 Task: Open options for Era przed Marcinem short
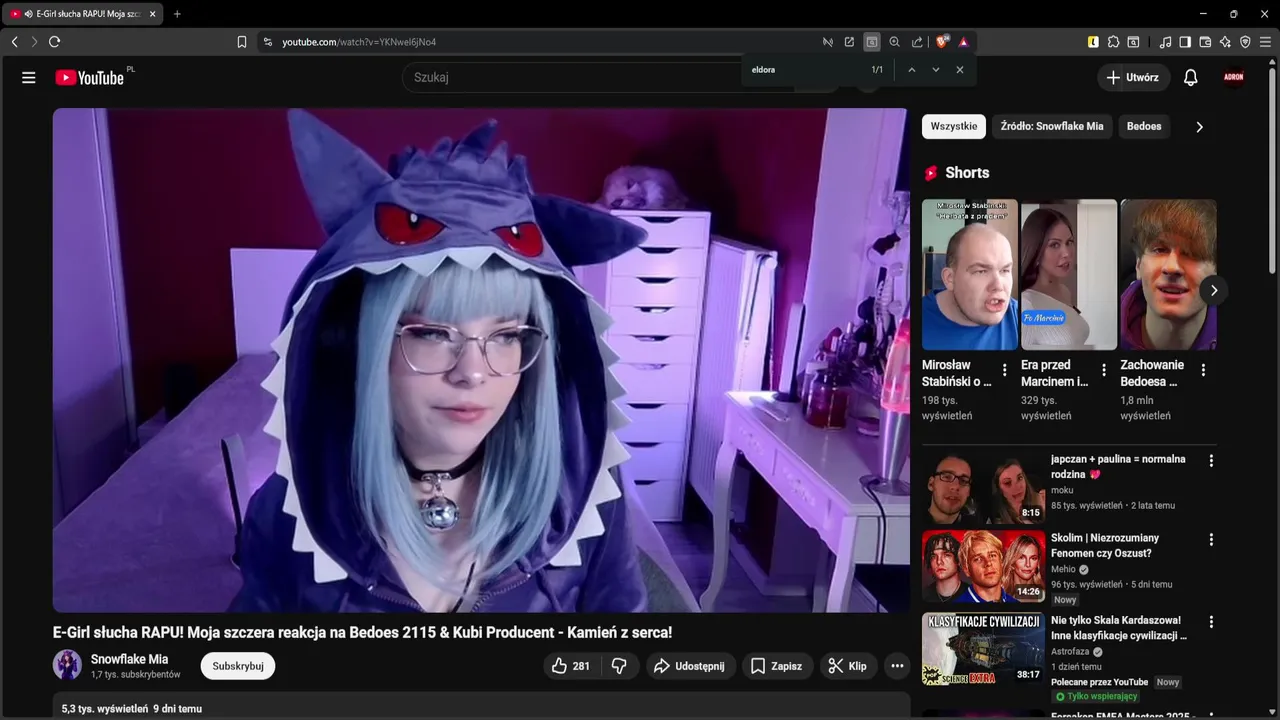[1104, 370]
